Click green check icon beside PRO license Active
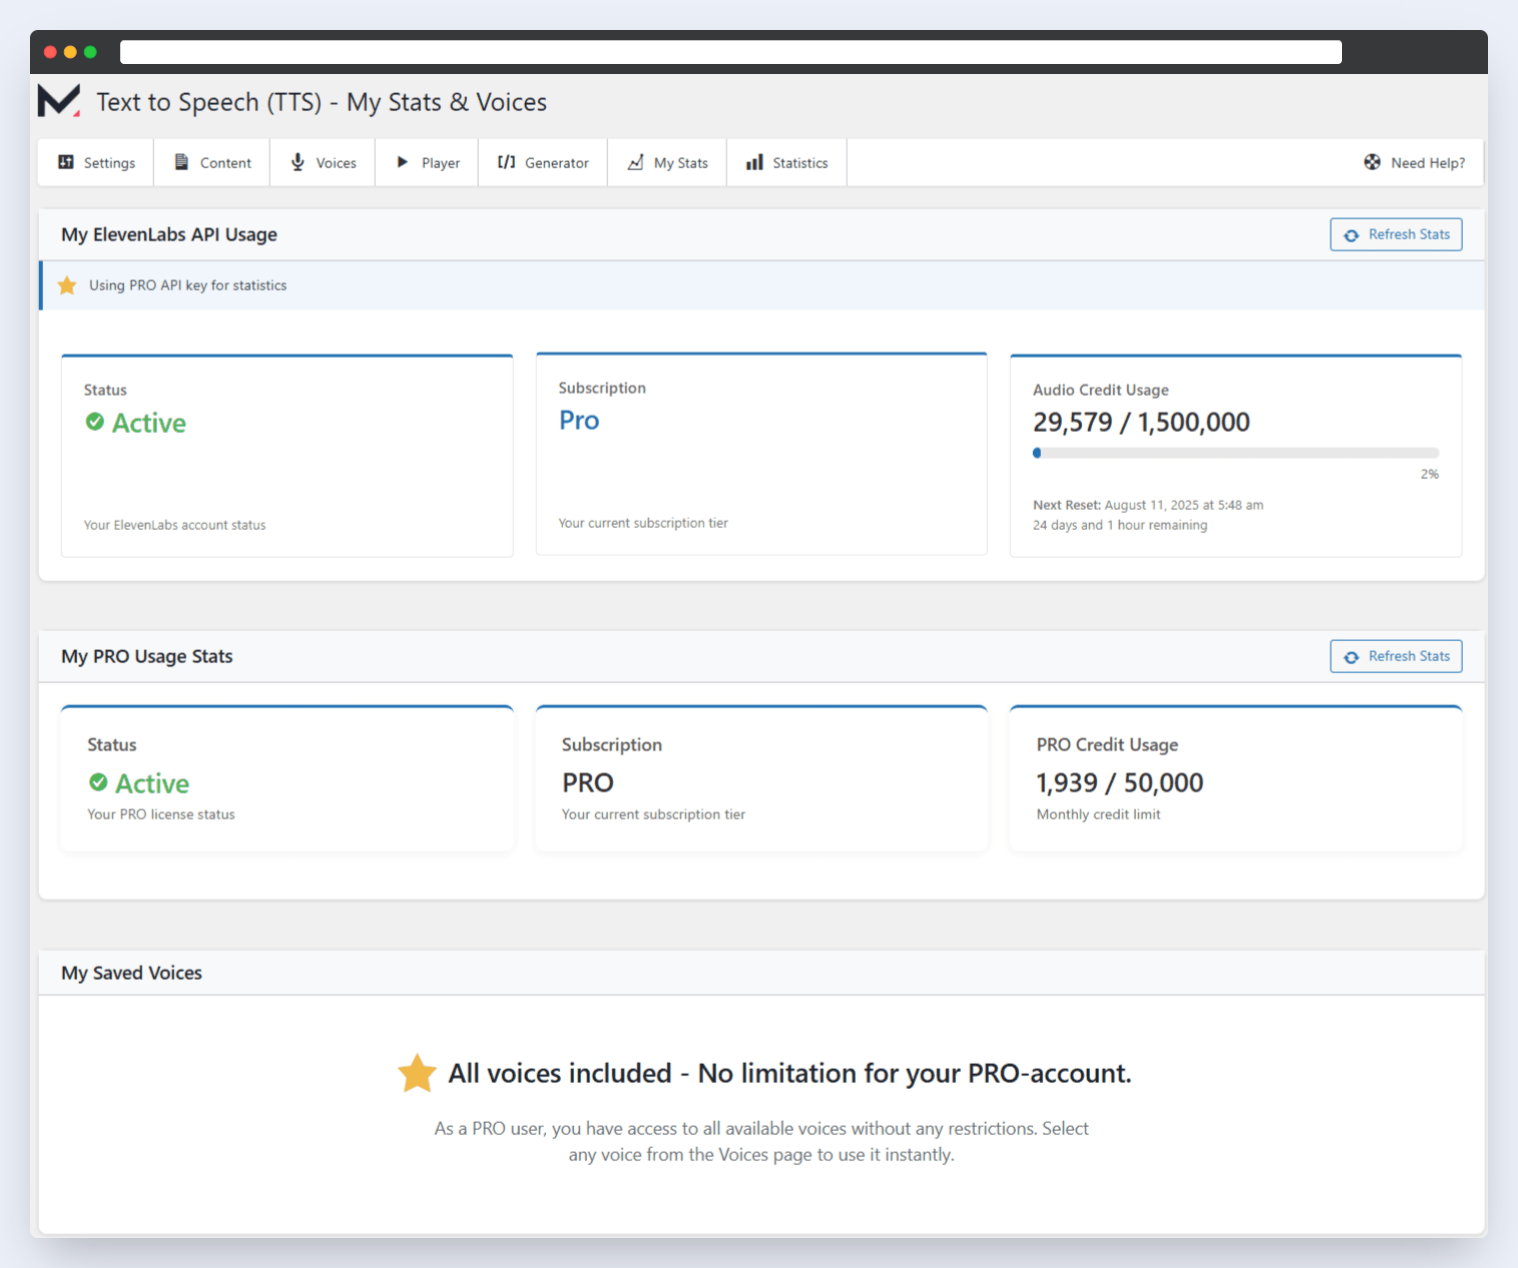 point(98,782)
